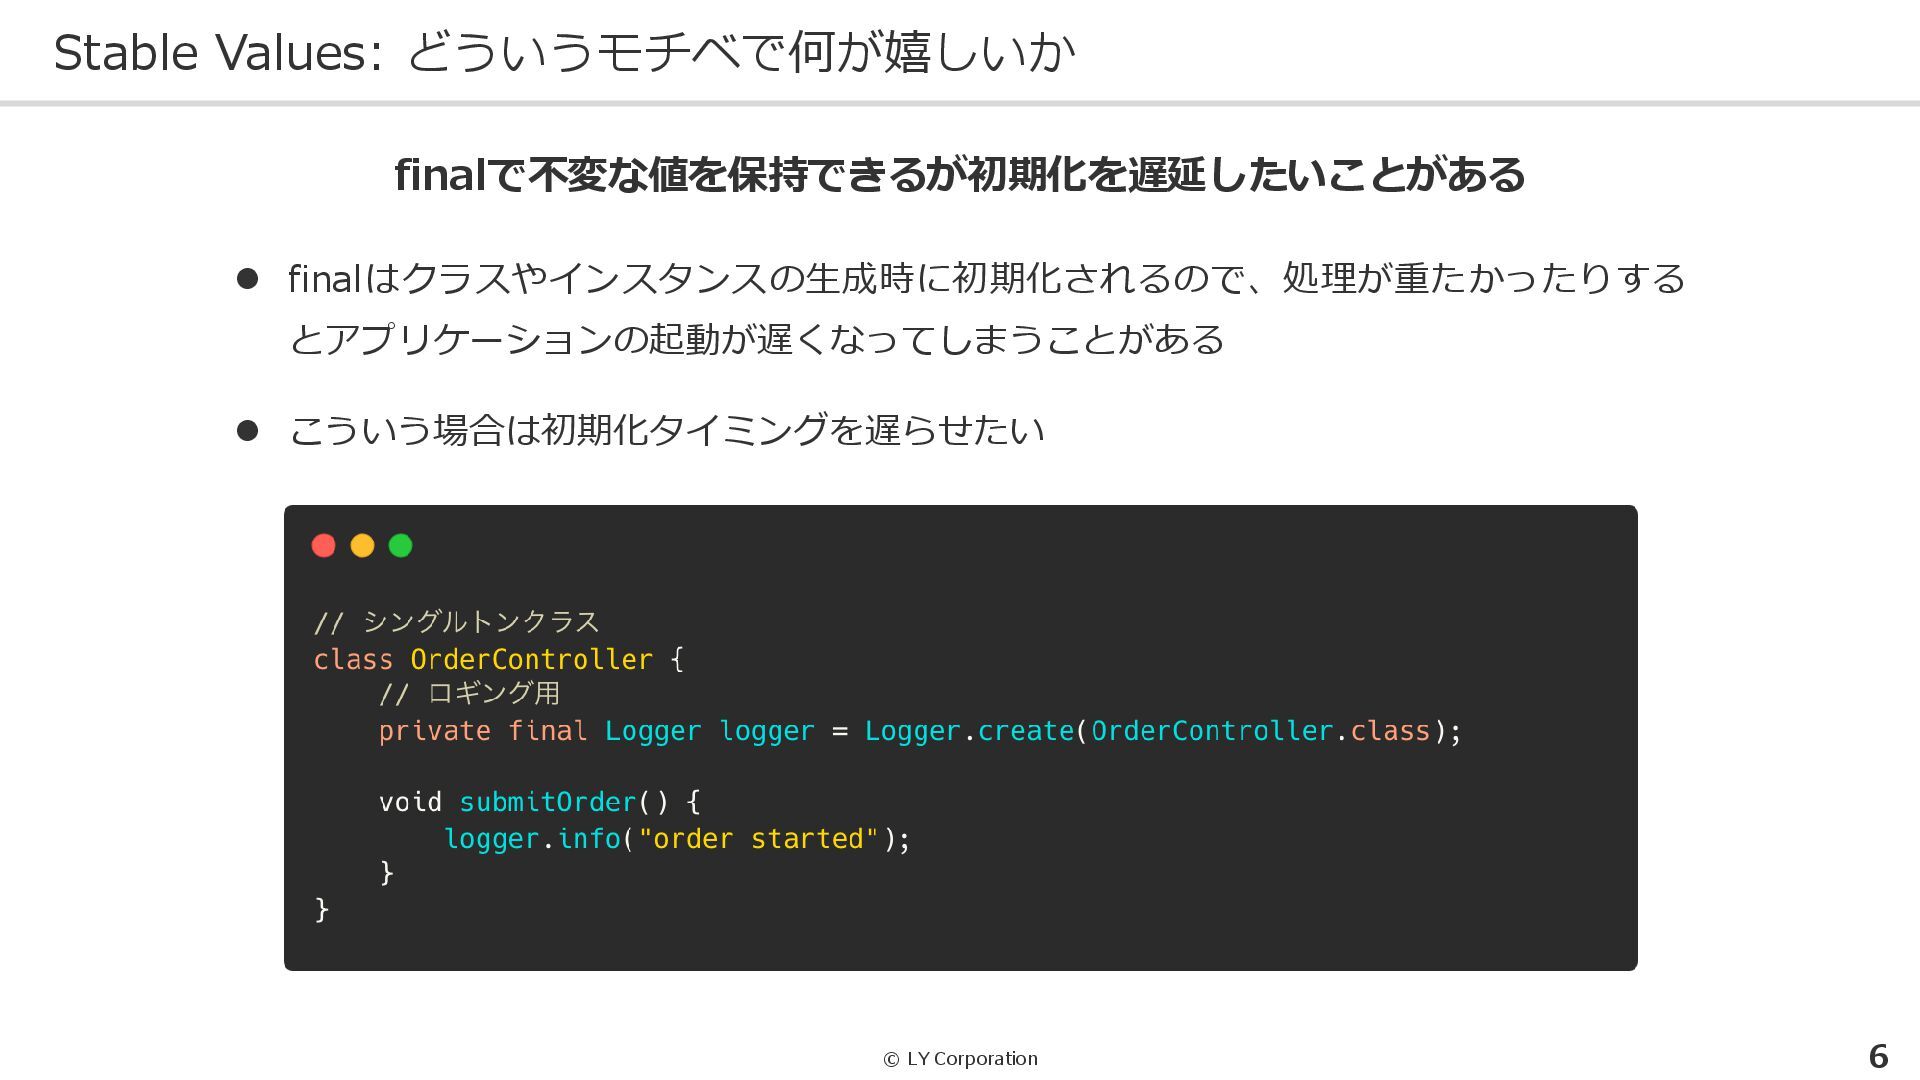Click the yellow minimize dot in code window
The width and height of the screenshot is (1920, 1080).
362,545
